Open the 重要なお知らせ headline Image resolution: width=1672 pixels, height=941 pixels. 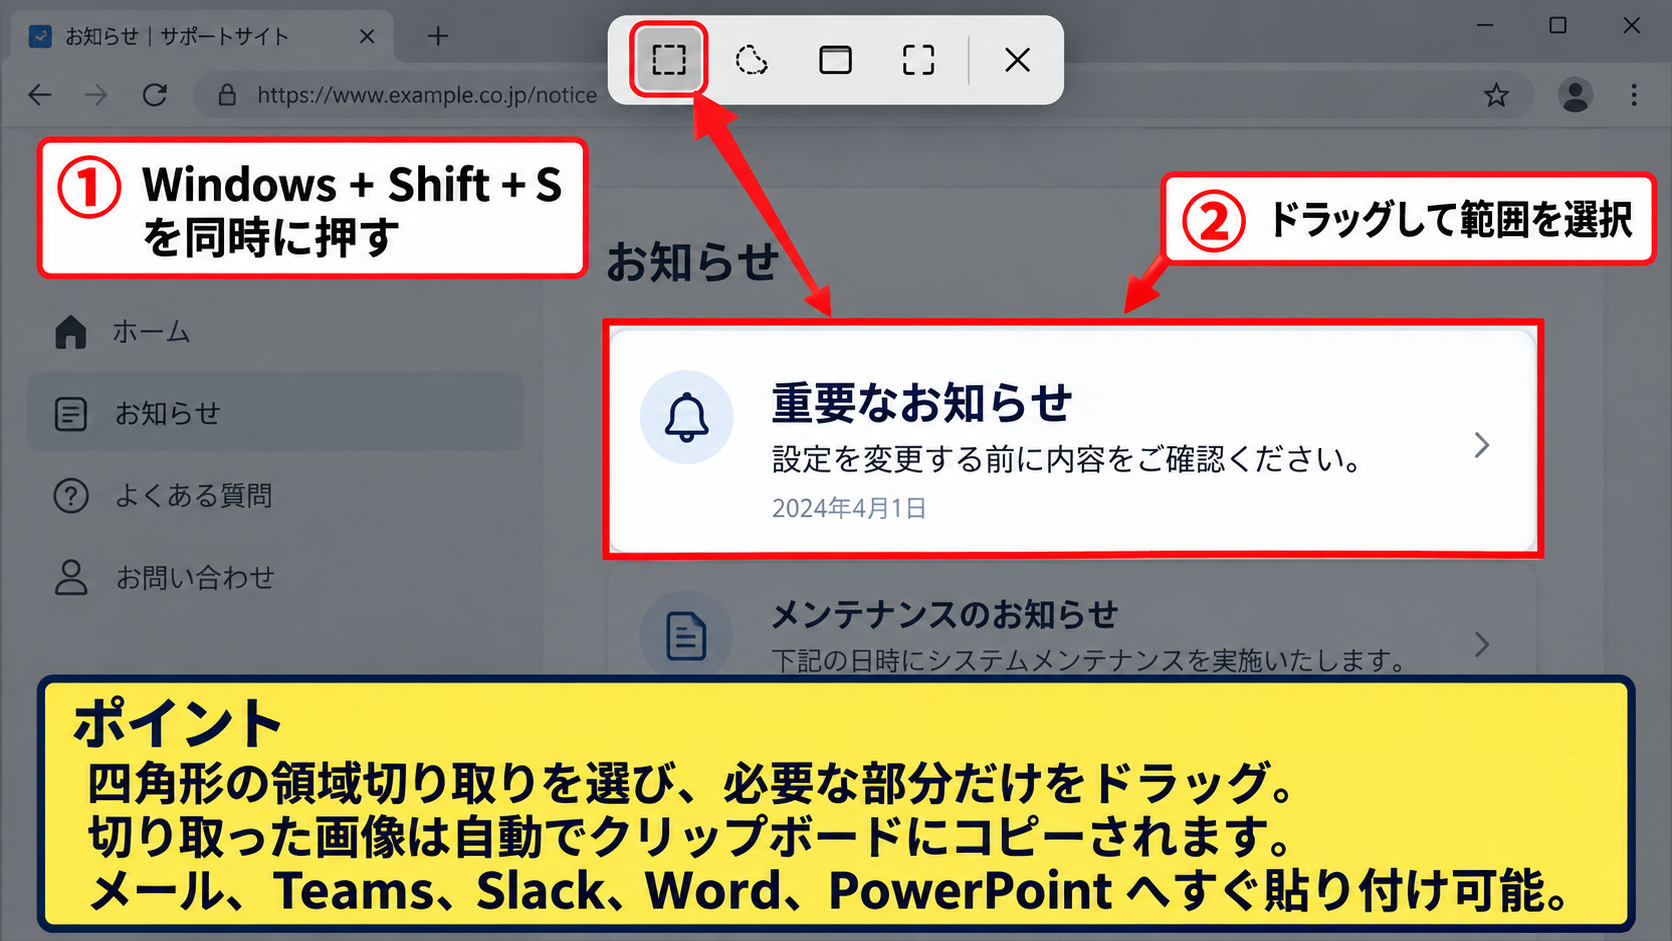pos(921,403)
